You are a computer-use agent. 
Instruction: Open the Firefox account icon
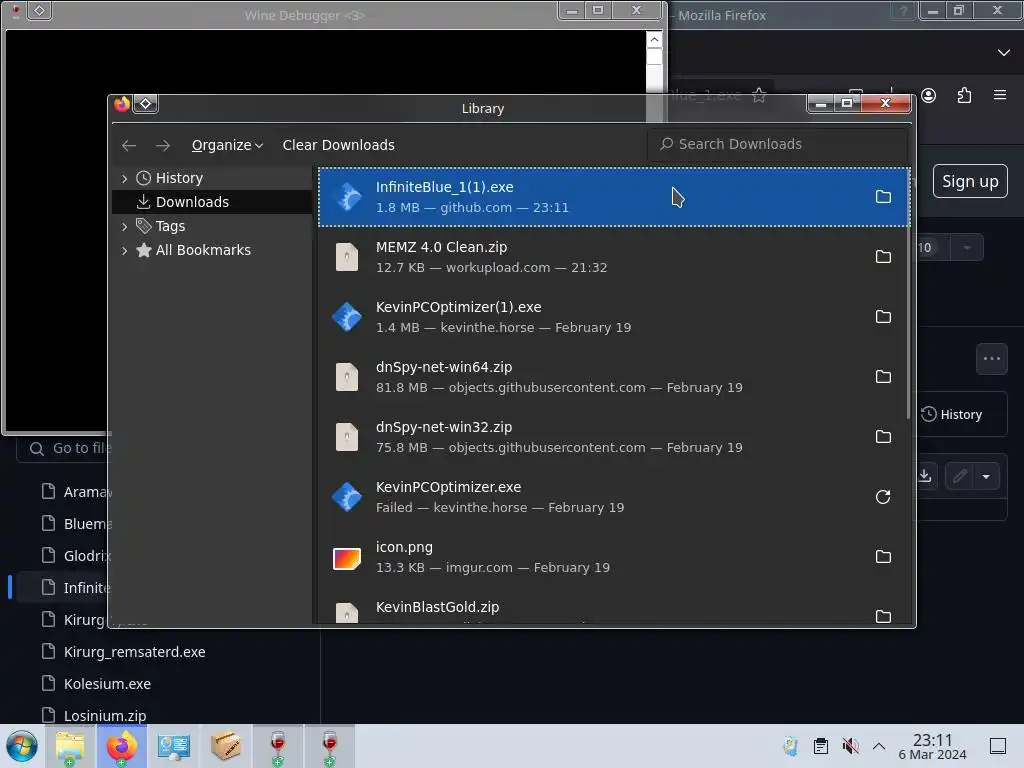tap(929, 95)
